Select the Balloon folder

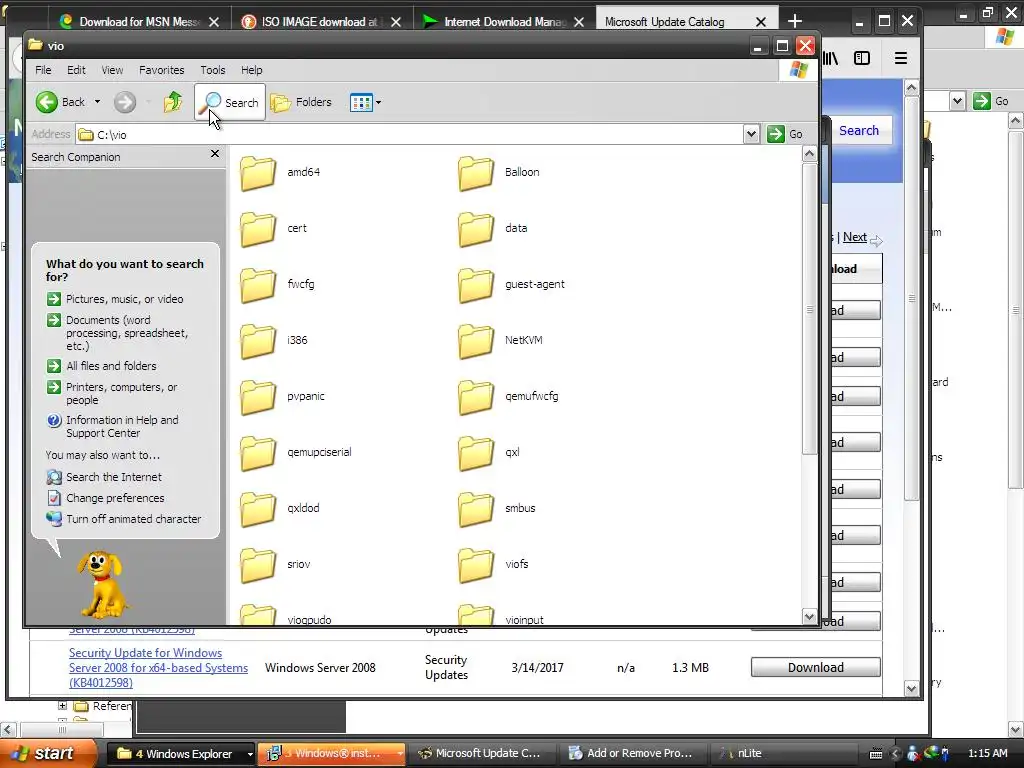(500, 172)
